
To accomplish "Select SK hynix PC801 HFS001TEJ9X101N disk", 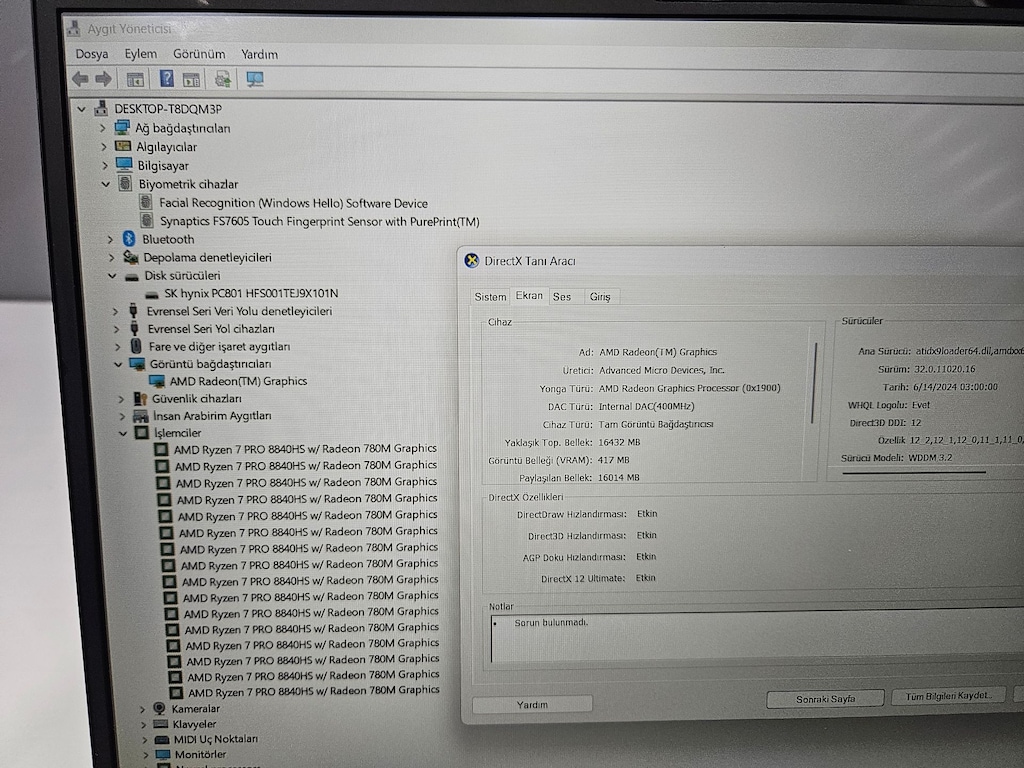I will [251, 293].
